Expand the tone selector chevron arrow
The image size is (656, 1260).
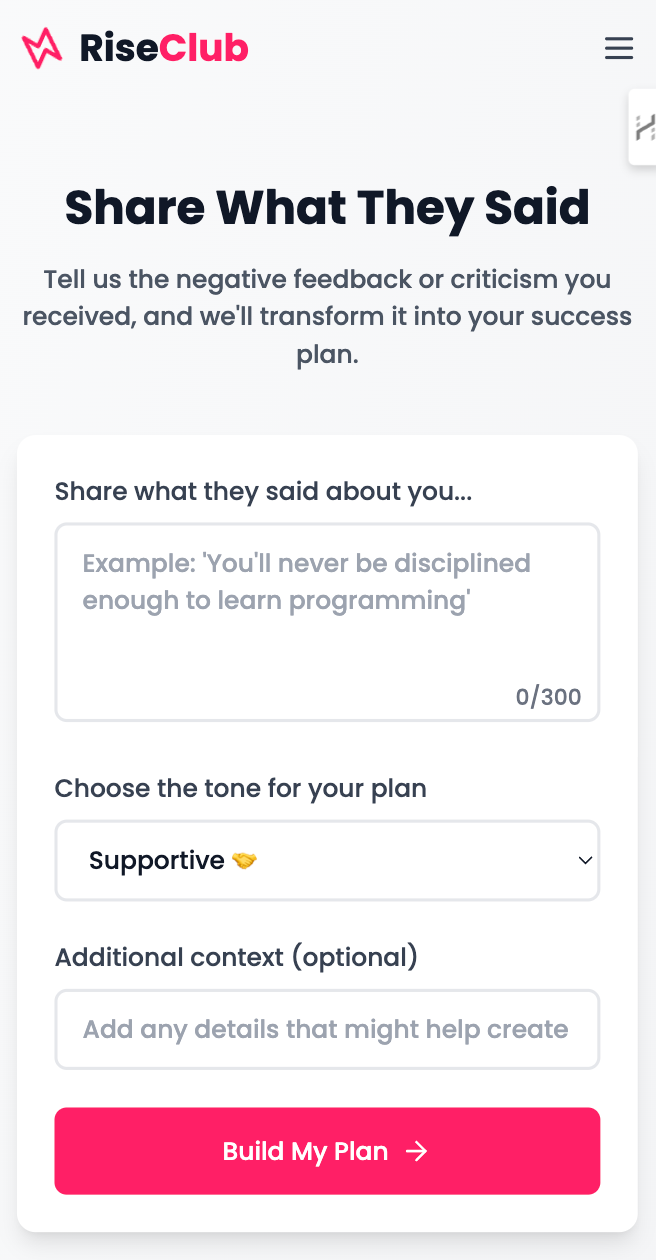(x=586, y=860)
